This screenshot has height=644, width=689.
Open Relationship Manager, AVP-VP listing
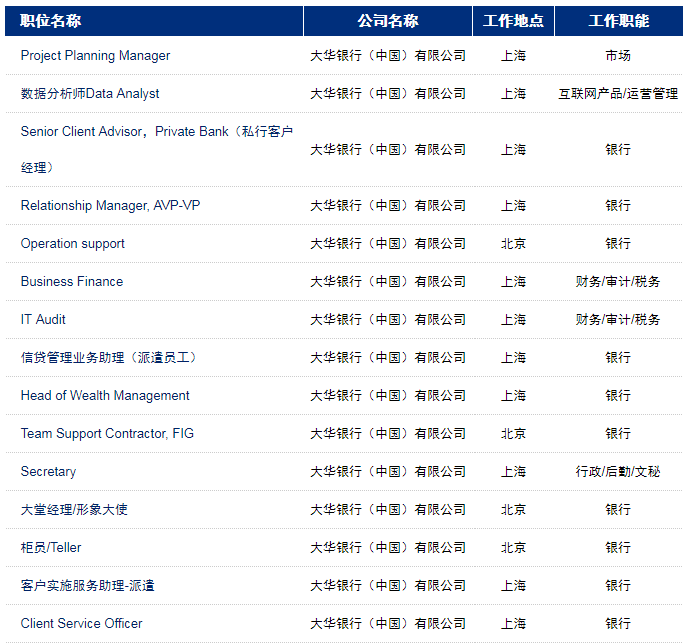click(110, 206)
